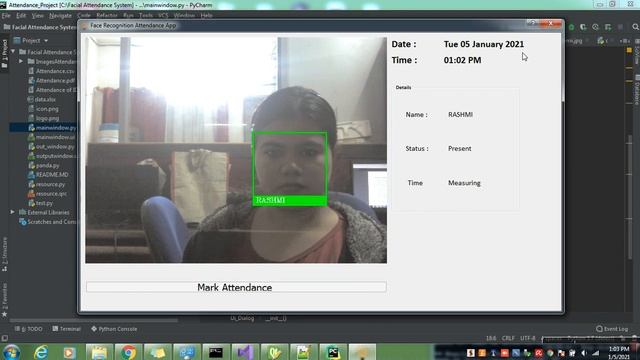Click the bottom-left tool window toggle icon
This screenshot has height=360, width=640.
tap(4, 338)
